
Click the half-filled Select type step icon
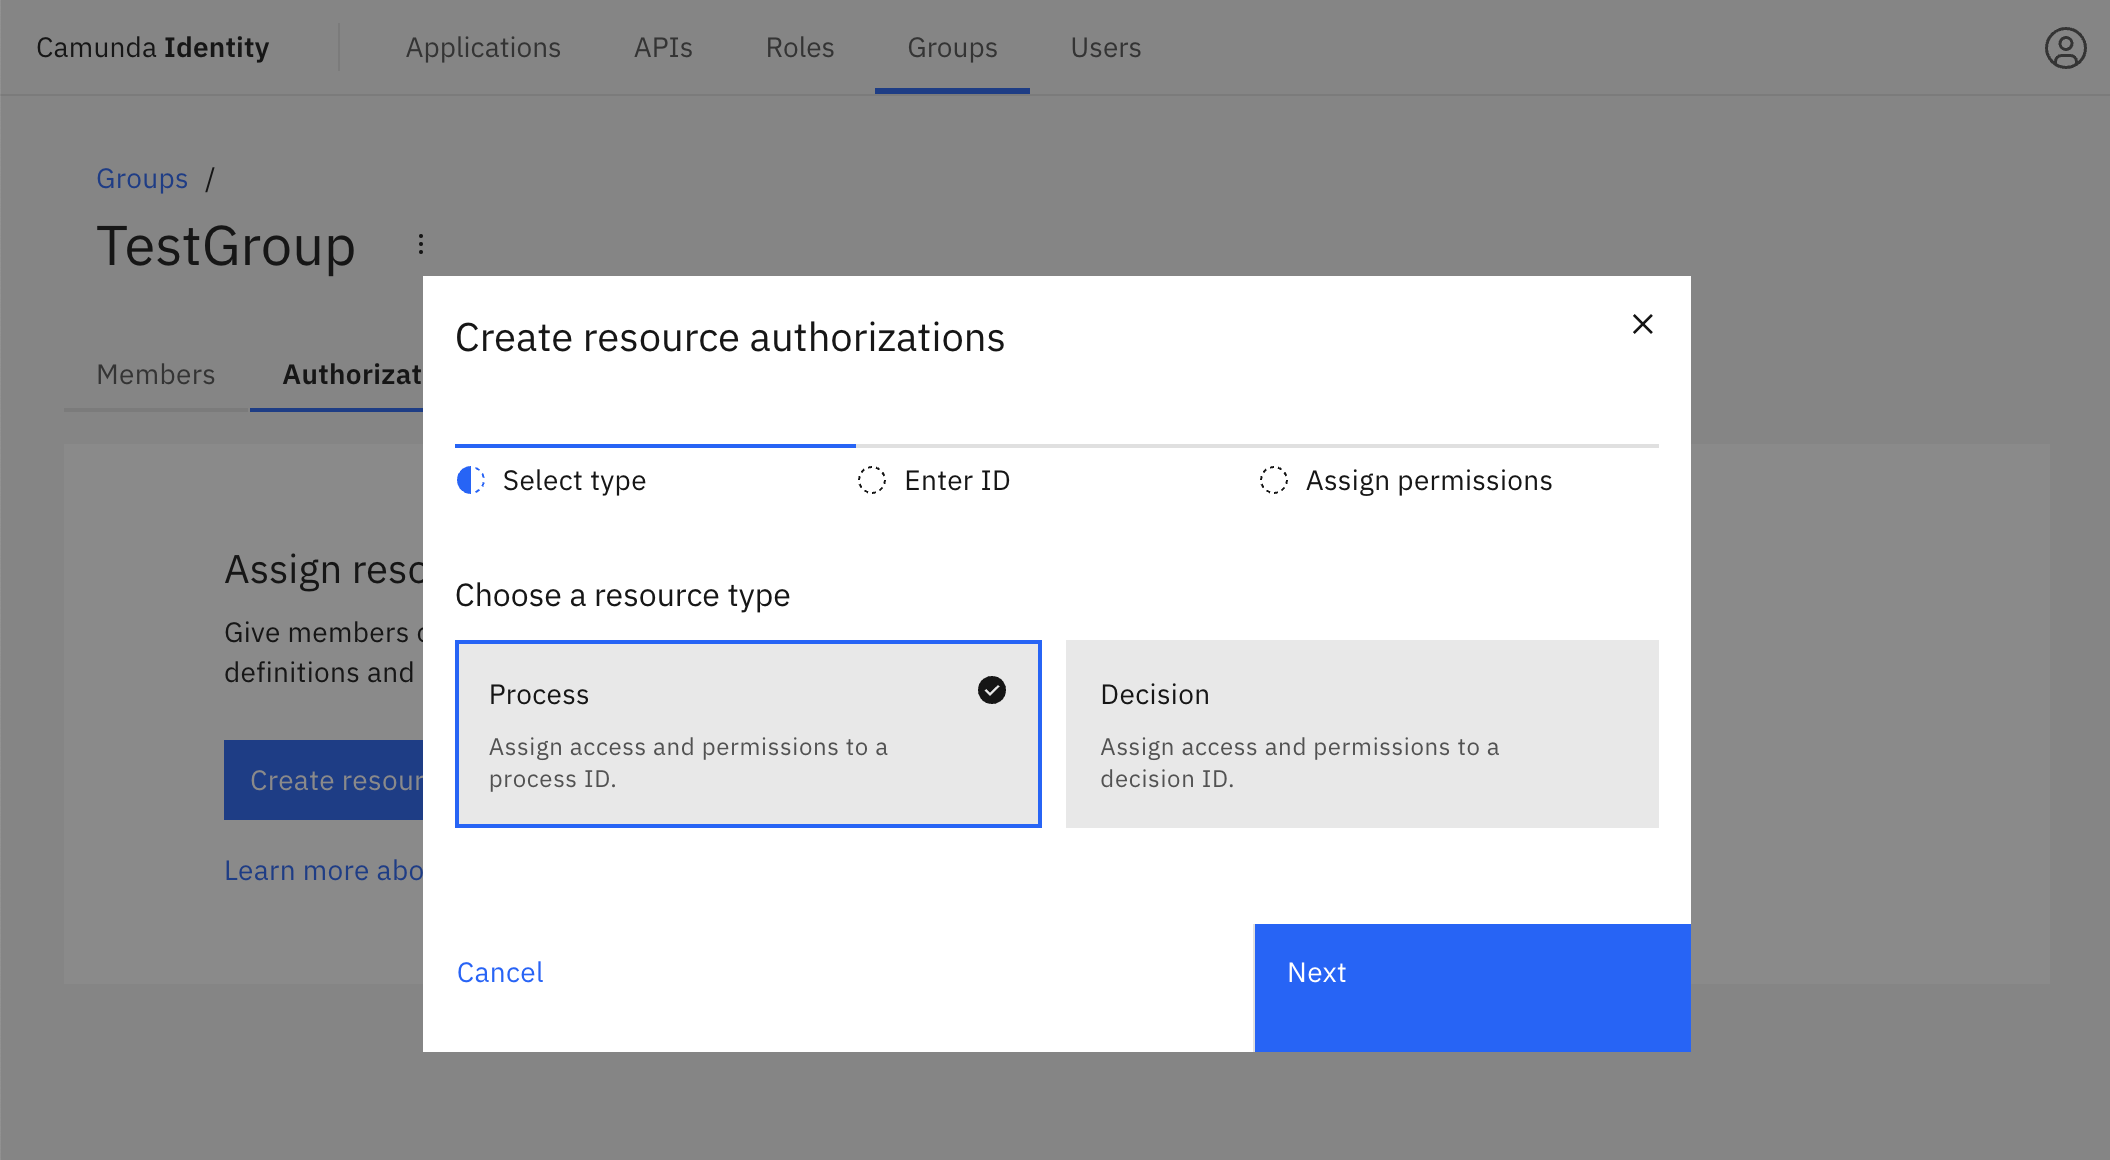(470, 480)
